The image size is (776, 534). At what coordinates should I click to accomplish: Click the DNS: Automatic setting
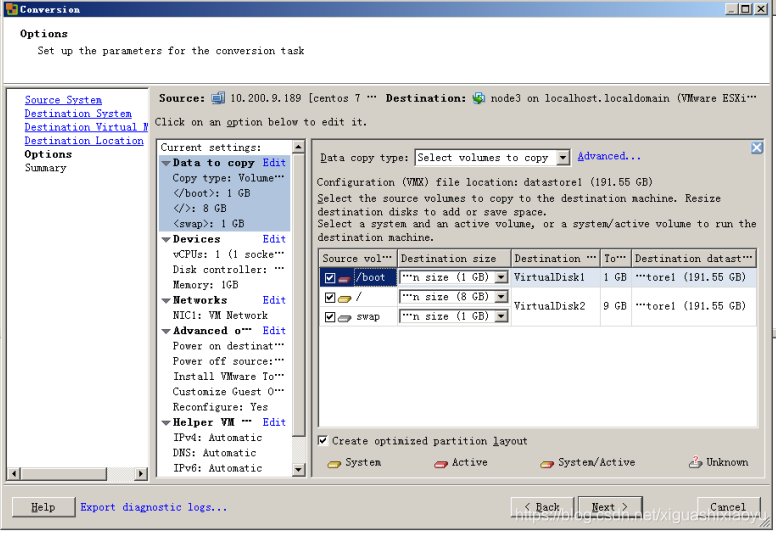tap(214, 453)
